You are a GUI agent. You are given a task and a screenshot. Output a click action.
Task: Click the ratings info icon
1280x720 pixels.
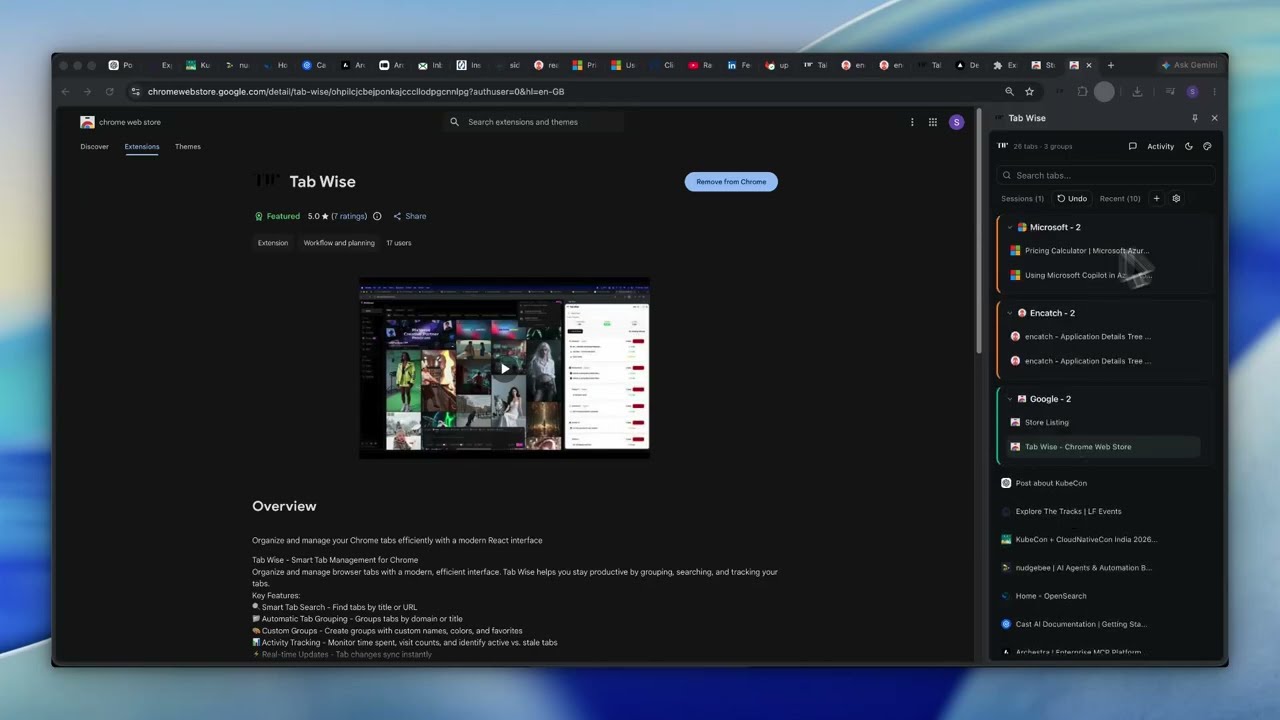pyautogui.click(x=377, y=216)
